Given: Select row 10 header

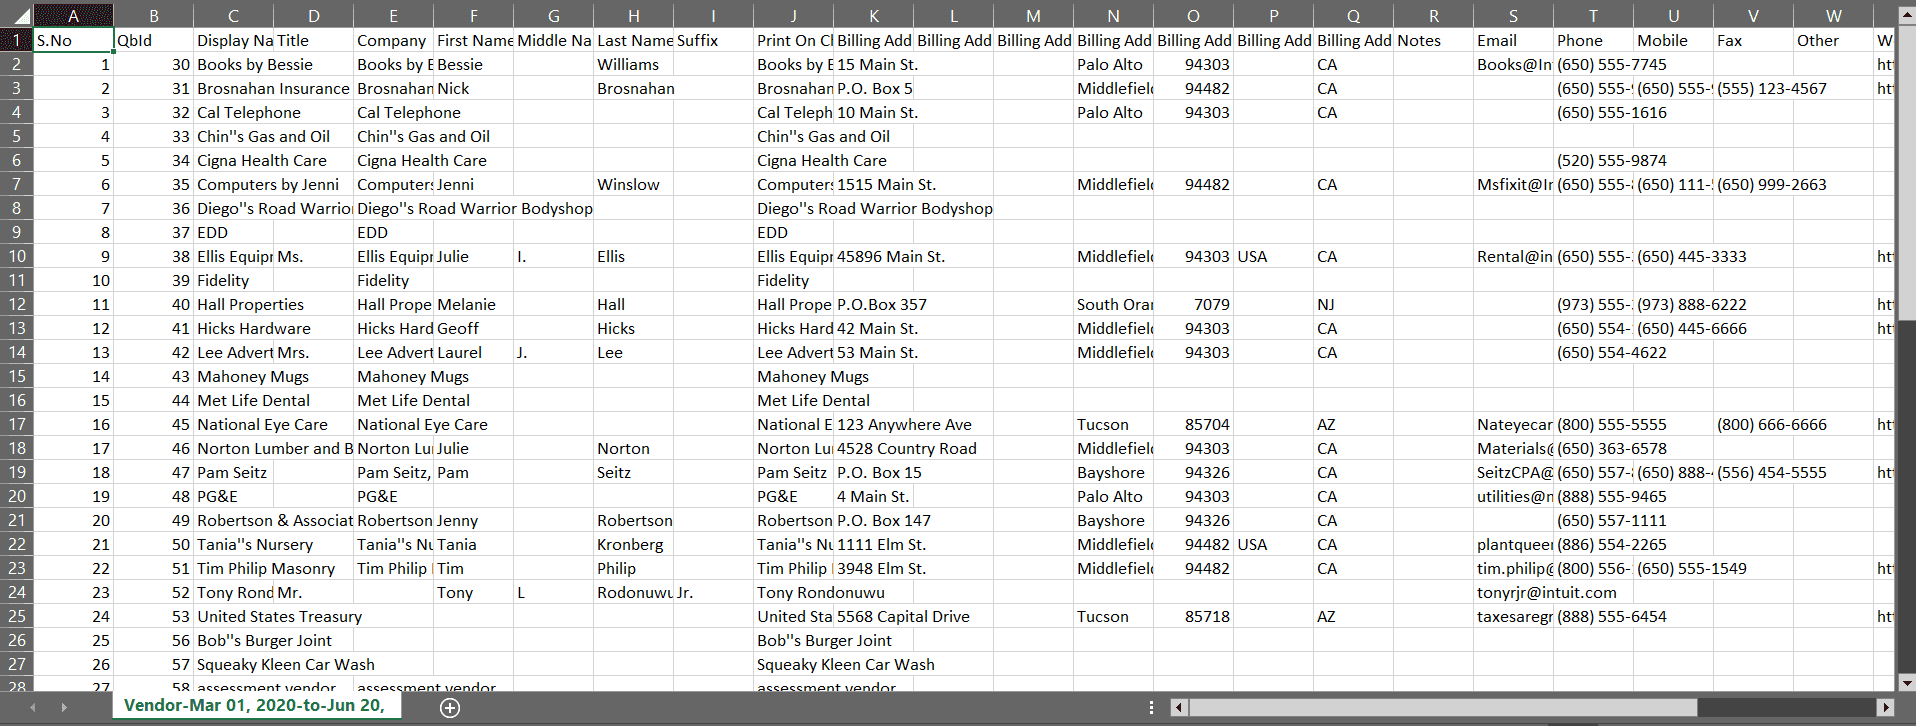Looking at the screenshot, I should 17,256.
